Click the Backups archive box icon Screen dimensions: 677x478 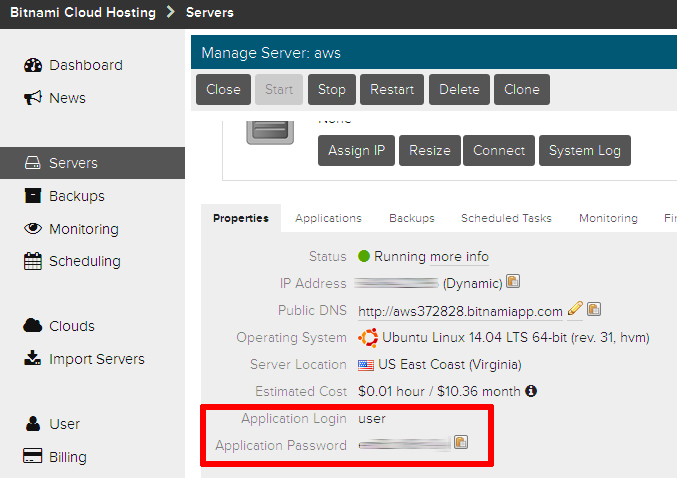click(x=33, y=196)
